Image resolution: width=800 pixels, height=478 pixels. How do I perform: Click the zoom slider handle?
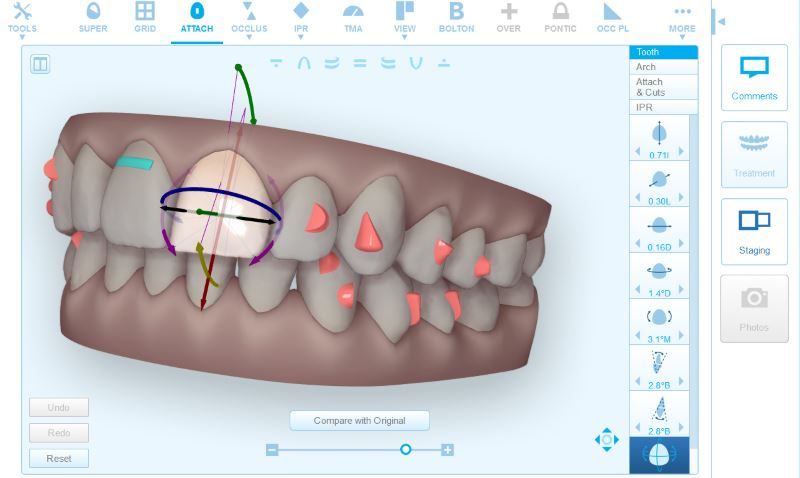(x=405, y=450)
